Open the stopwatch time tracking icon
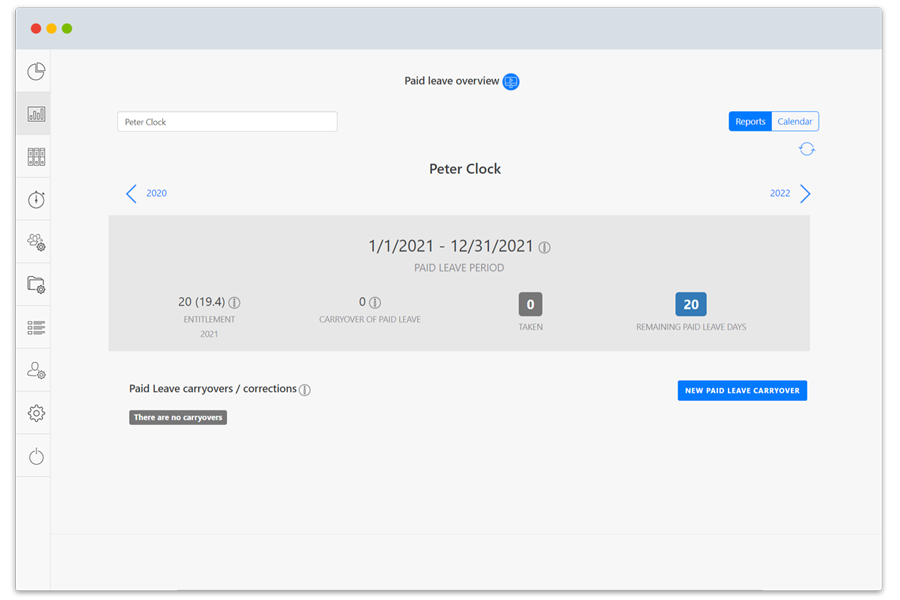Viewport: 900px width, 600px height. tap(36, 200)
